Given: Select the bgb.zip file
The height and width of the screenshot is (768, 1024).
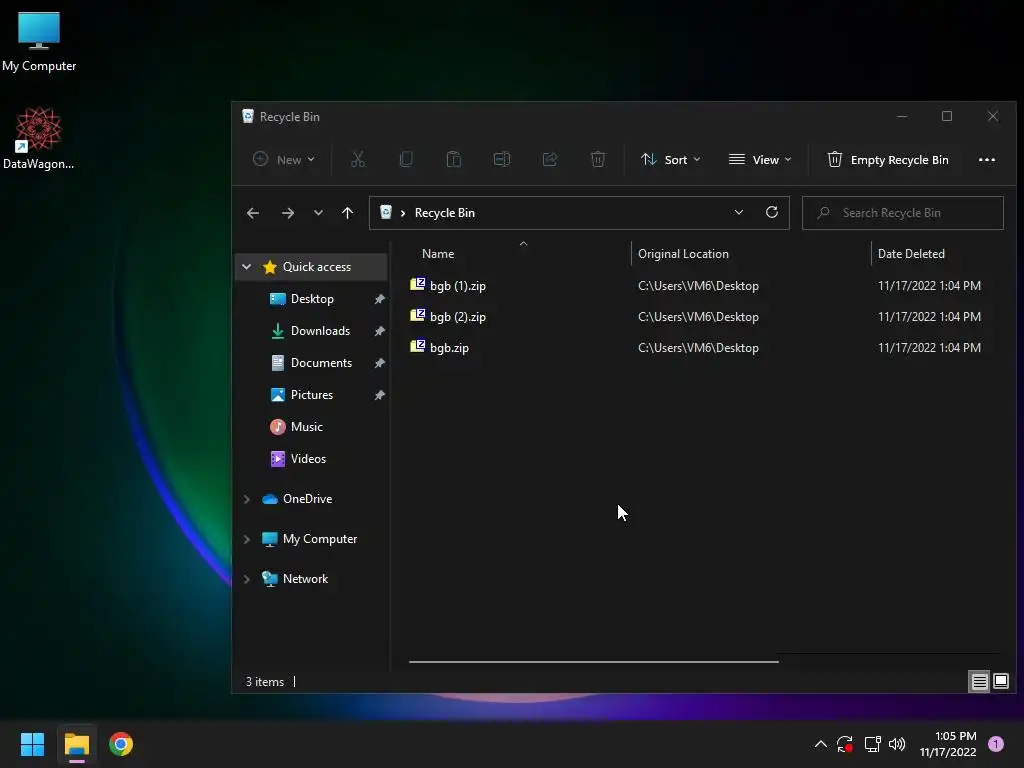Looking at the screenshot, I should point(449,348).
